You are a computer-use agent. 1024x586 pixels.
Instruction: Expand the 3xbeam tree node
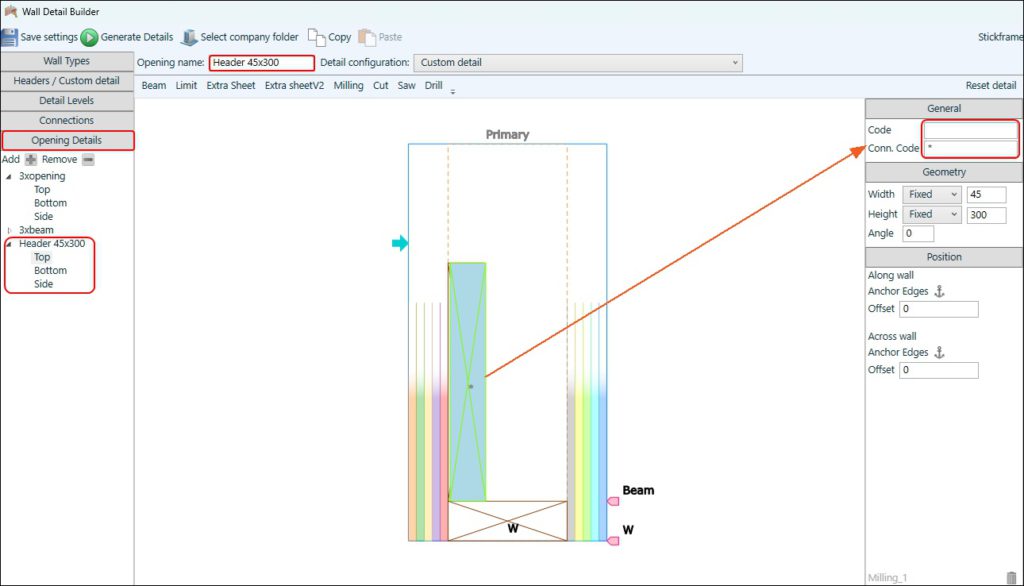coord(9,231)
